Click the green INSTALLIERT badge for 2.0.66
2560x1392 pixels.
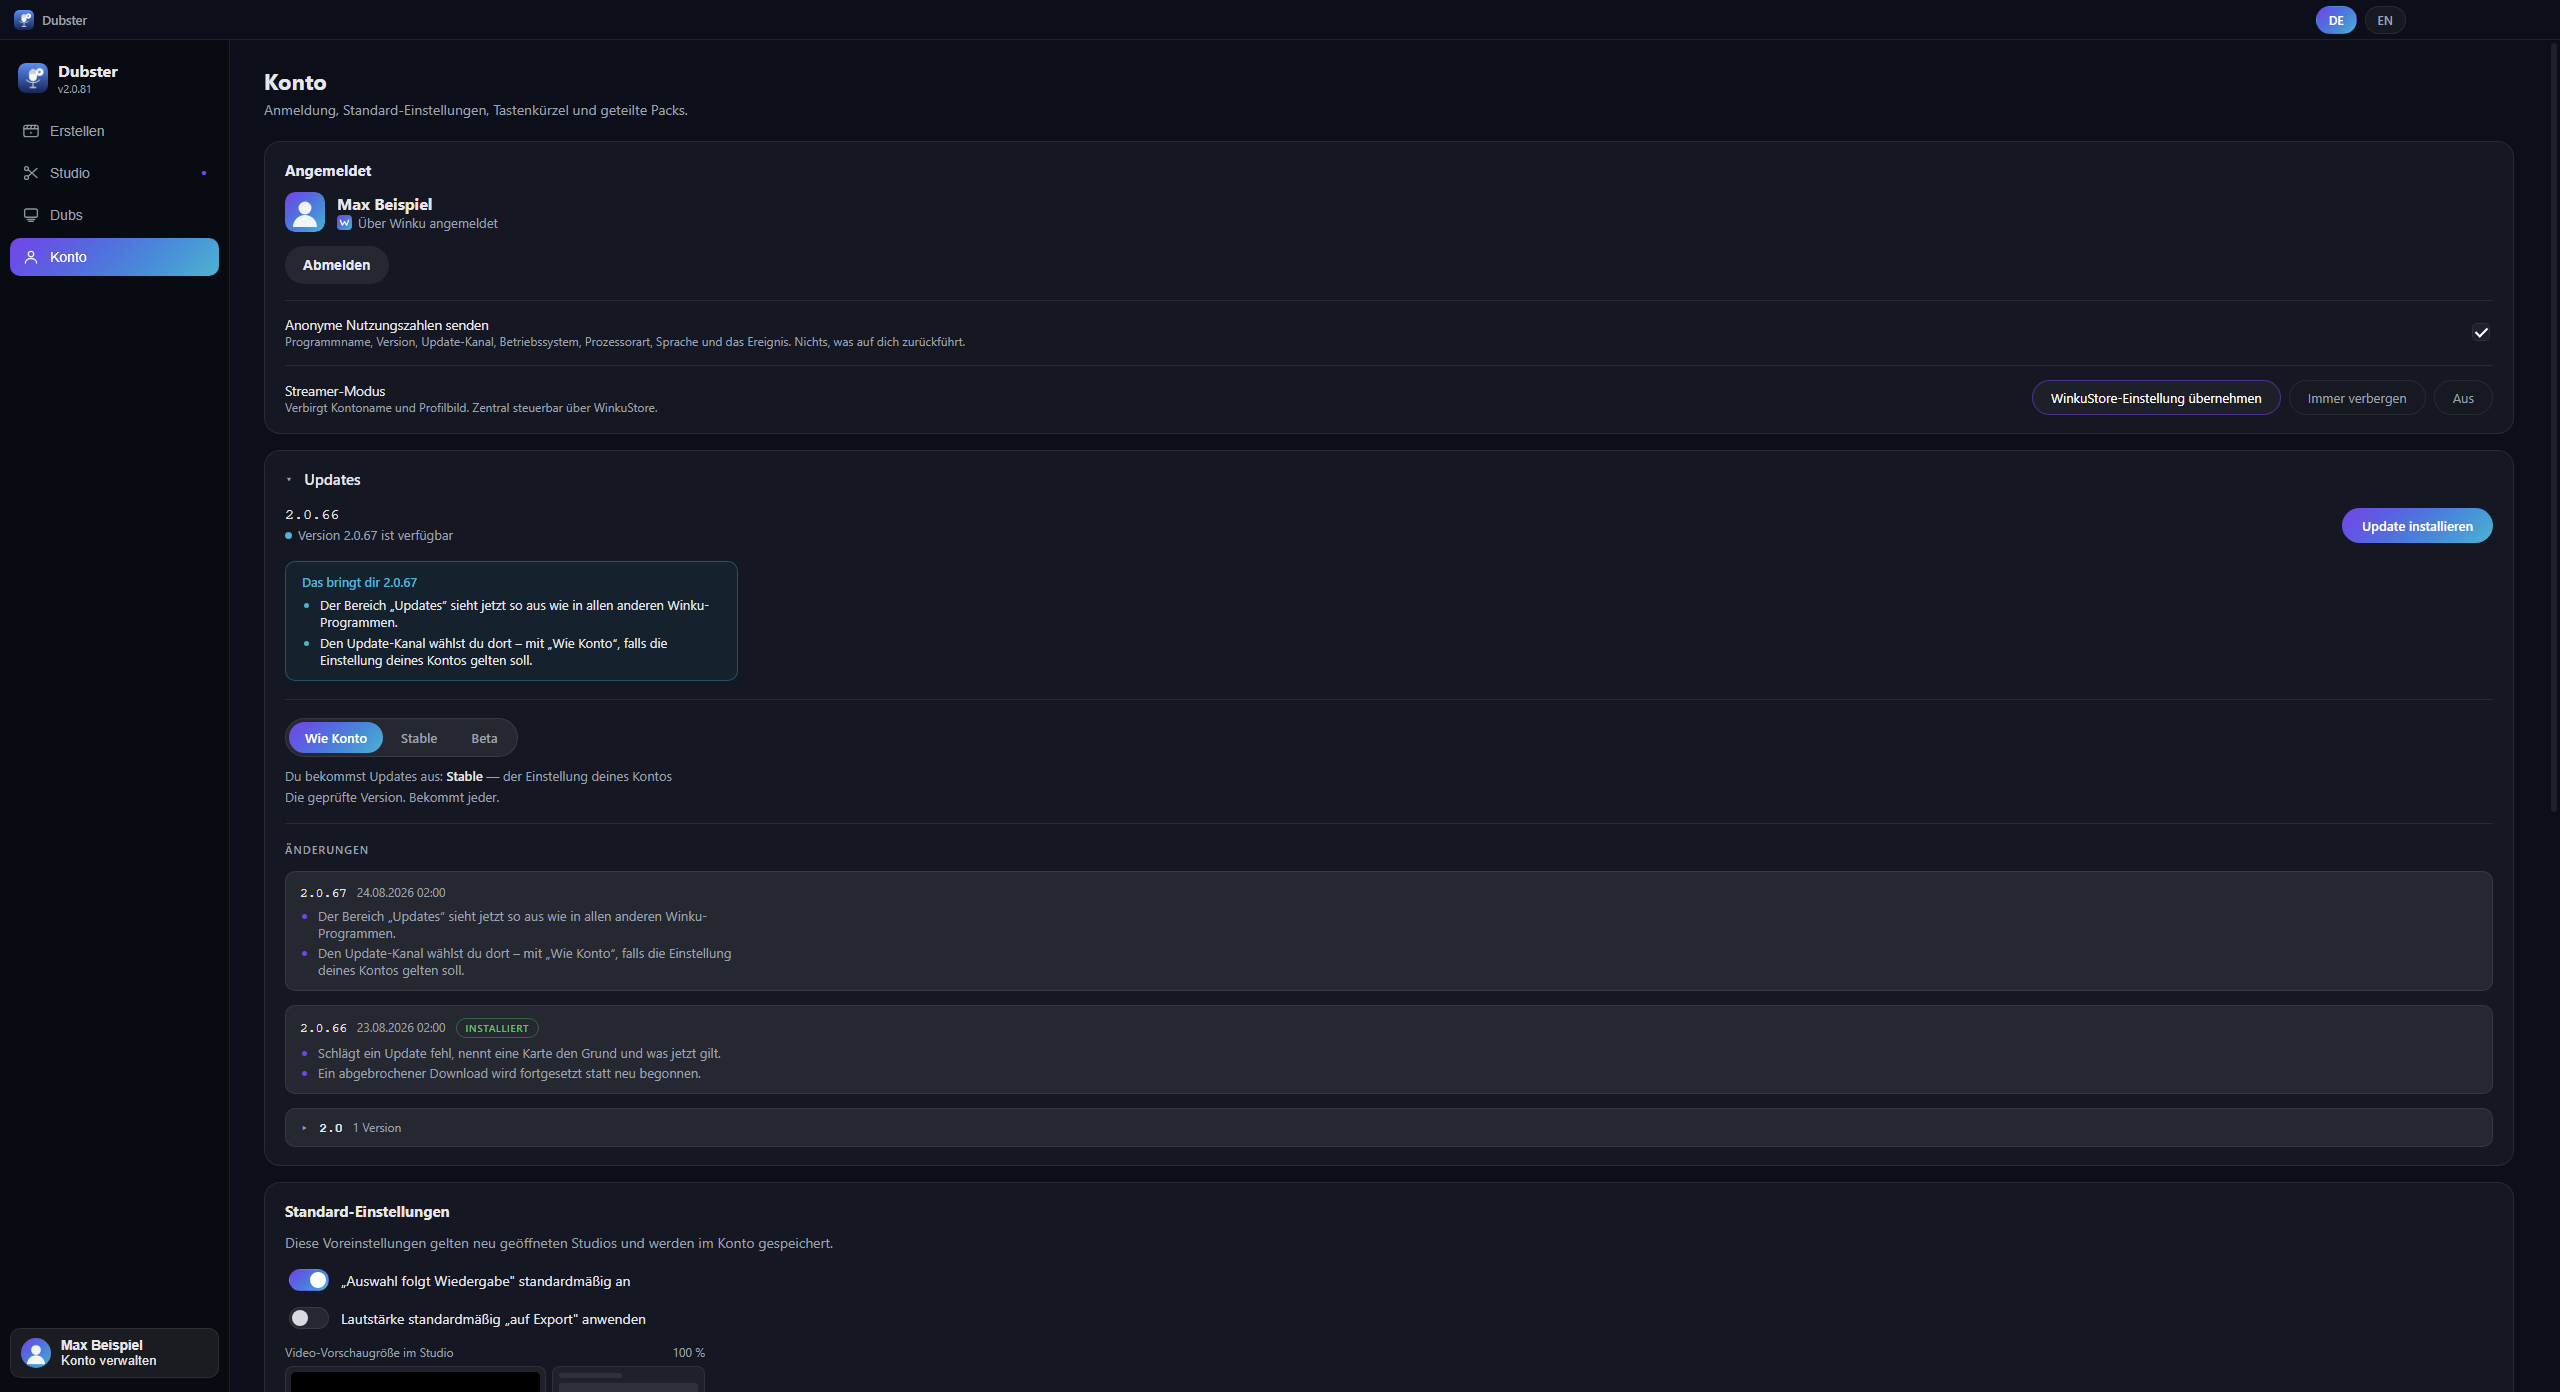coord(497,1028)
